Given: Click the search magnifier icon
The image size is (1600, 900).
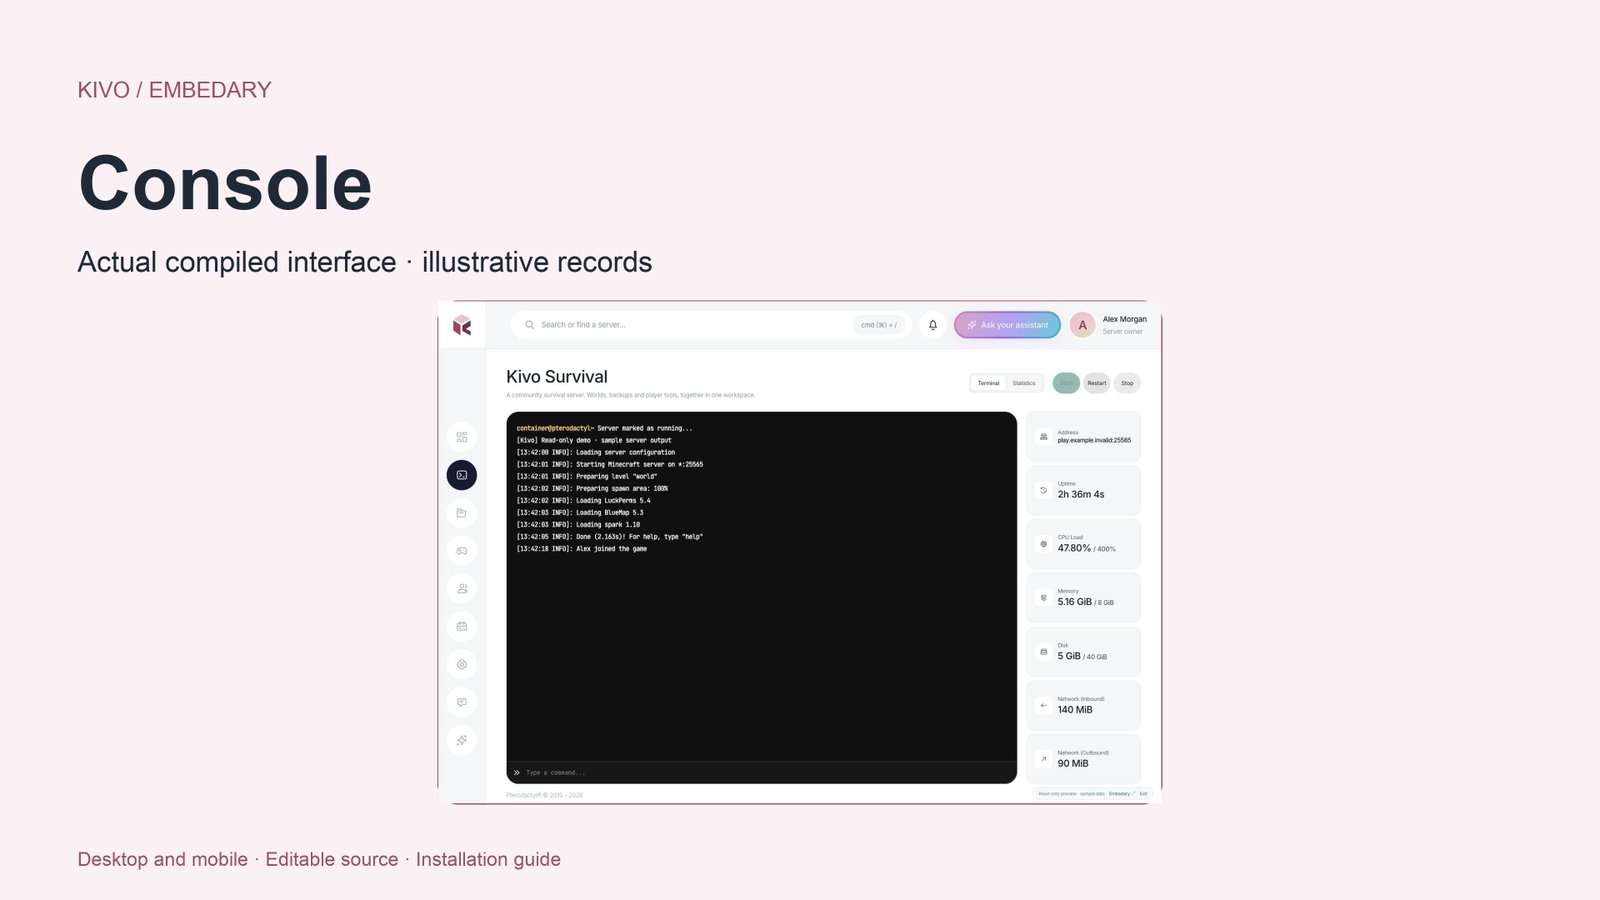Looking at the screenshot, I should click(x=530, y=325).
